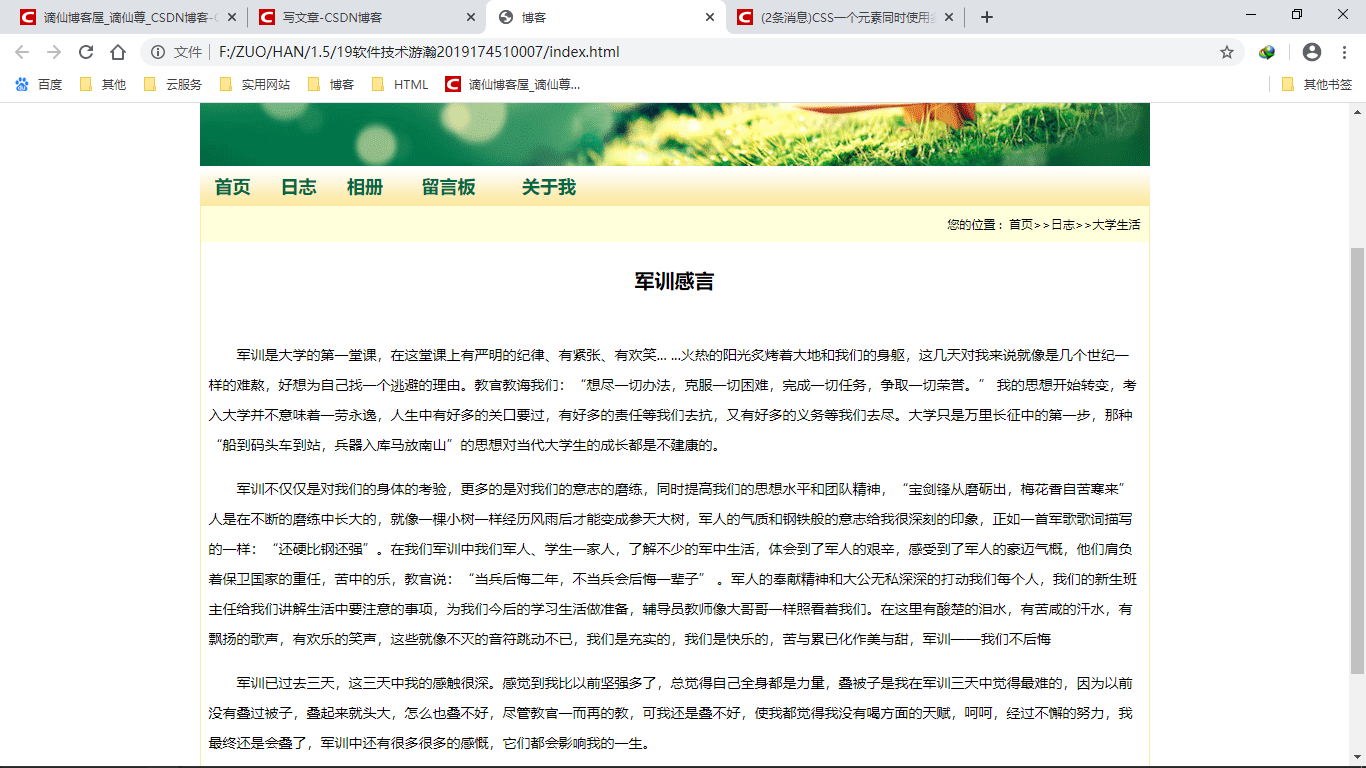Switch to the 写文章-CSDN博客 tab
Screen dimensions: 1366x768
tap(366, 17)
